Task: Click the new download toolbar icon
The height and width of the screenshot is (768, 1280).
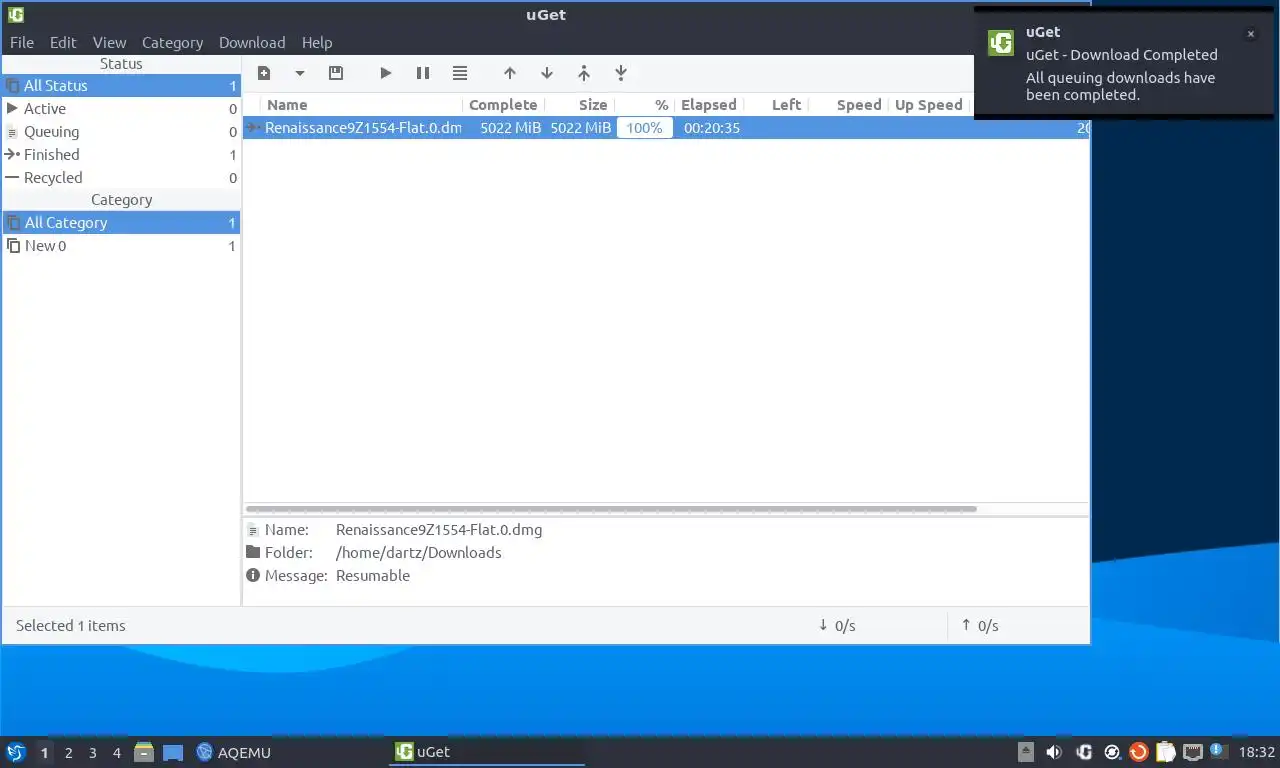Action: coord(264,73)
